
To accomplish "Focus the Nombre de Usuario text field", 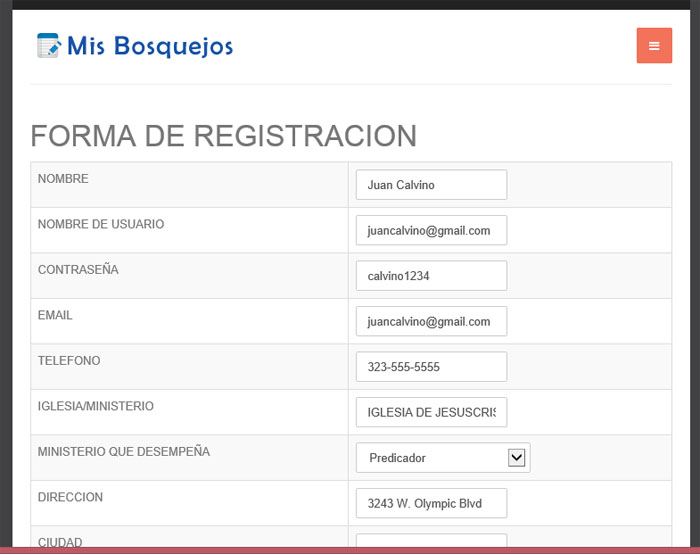I will [431, 230].
